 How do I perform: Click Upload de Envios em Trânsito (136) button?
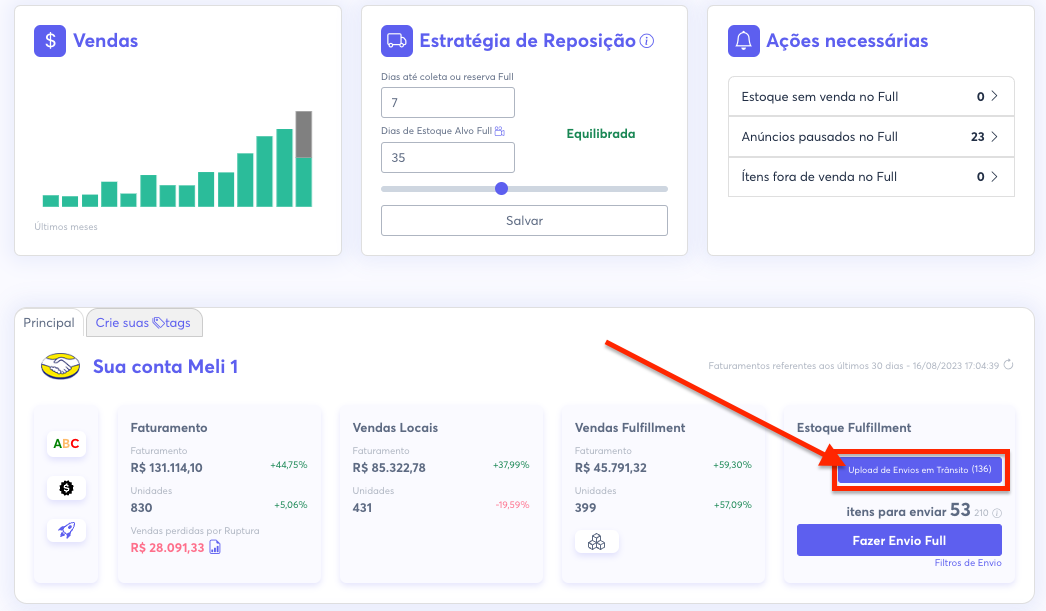pyautogui.click(x=920, y=470)
